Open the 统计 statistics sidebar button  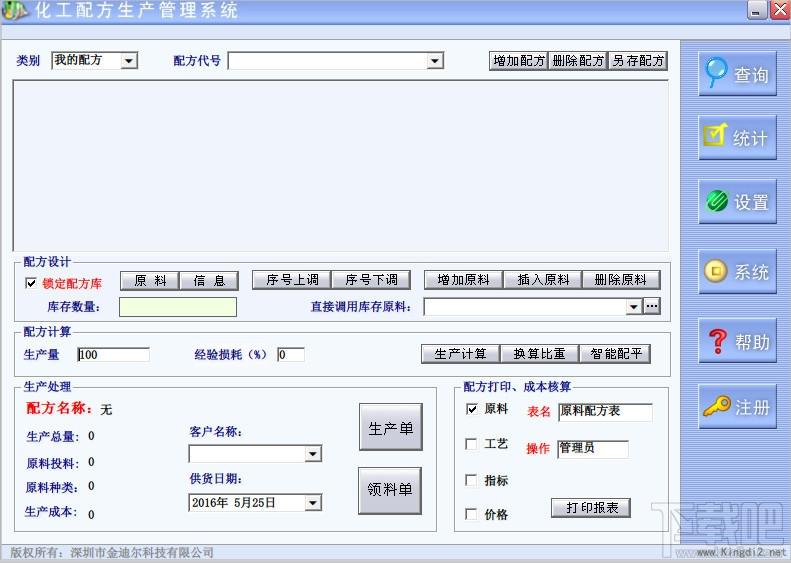click(x=737, y=137)
